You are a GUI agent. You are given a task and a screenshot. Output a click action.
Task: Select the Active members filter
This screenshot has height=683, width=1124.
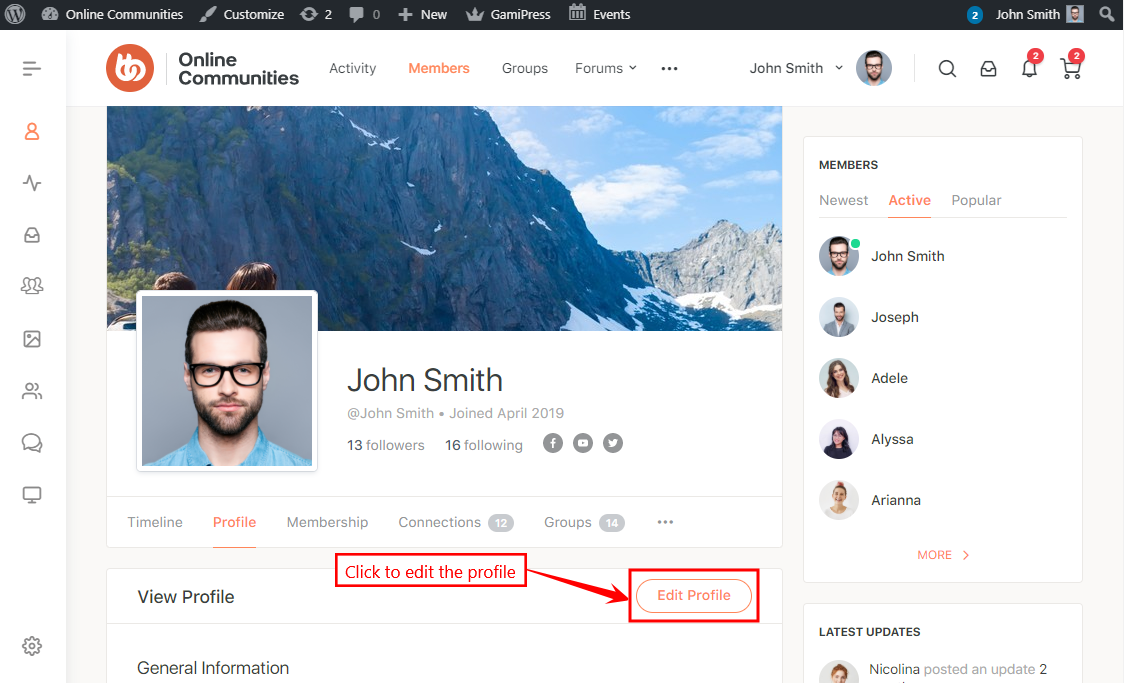click(909, 200)
